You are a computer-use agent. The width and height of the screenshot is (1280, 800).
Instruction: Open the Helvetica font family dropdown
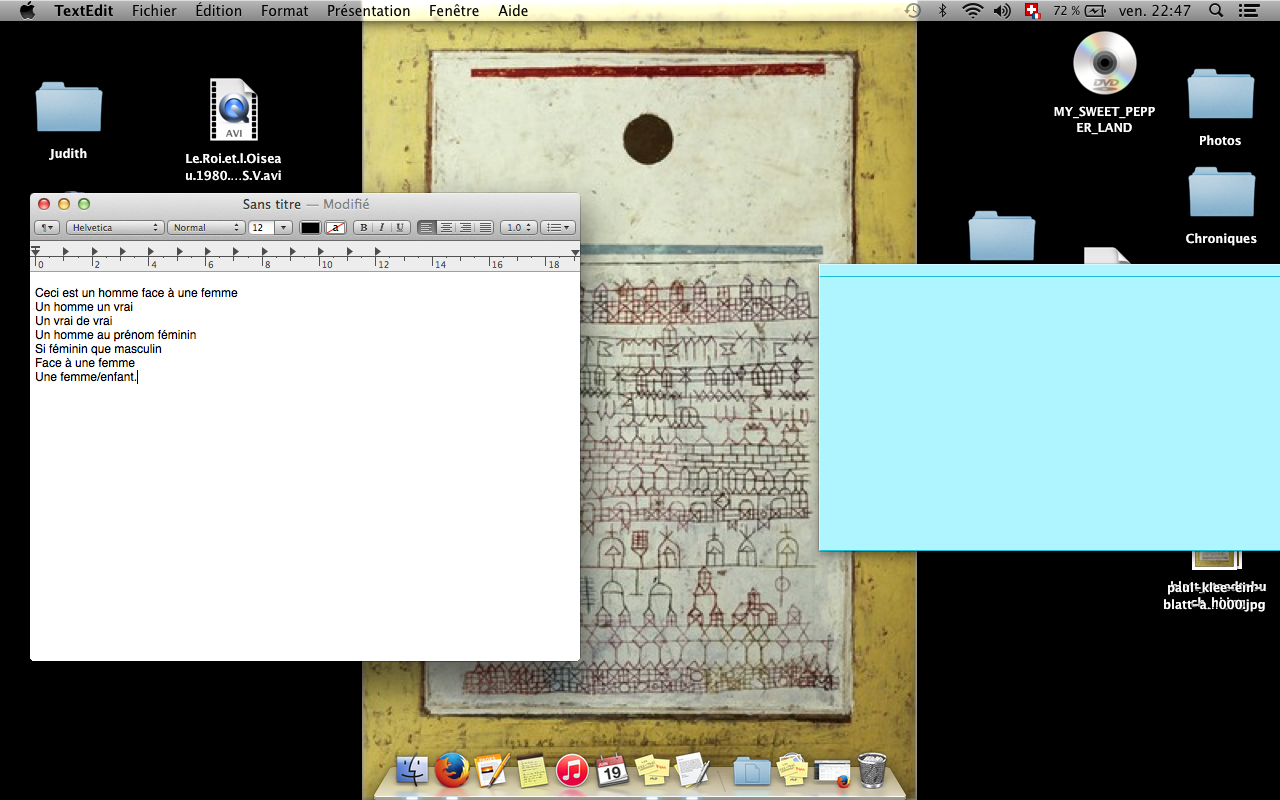[x=115, y=228]
